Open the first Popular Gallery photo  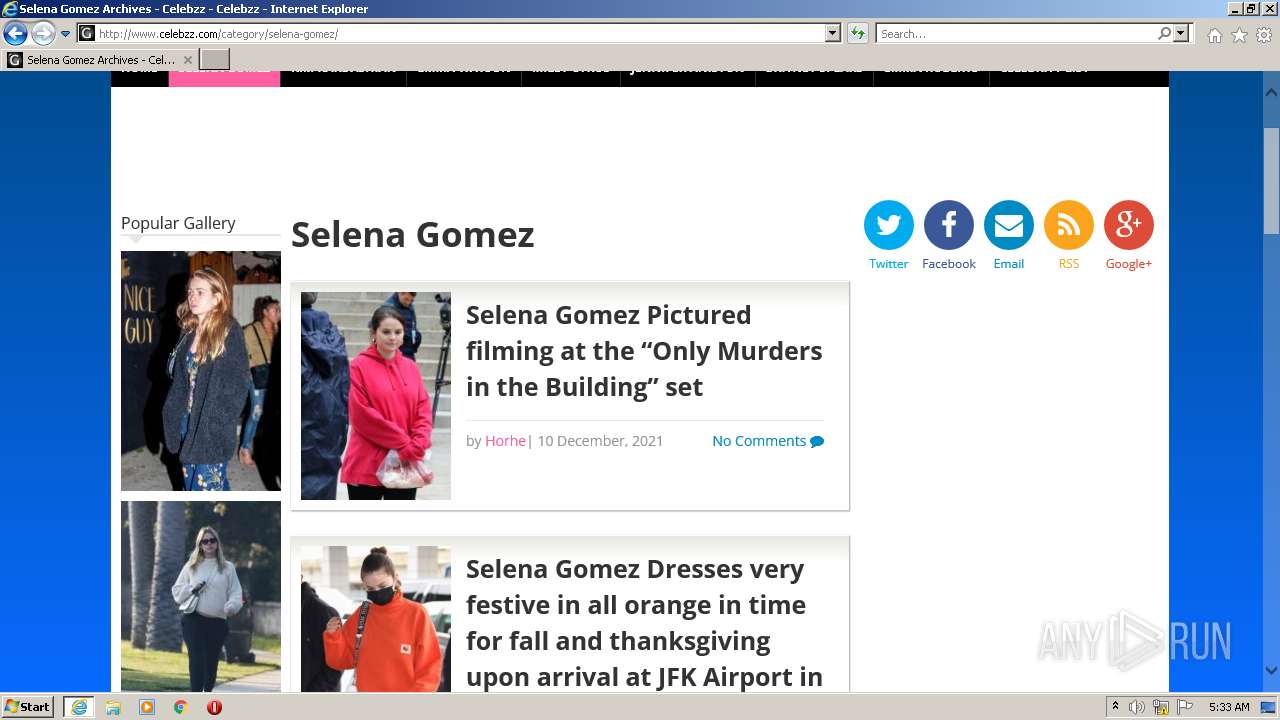pos(201,371)
